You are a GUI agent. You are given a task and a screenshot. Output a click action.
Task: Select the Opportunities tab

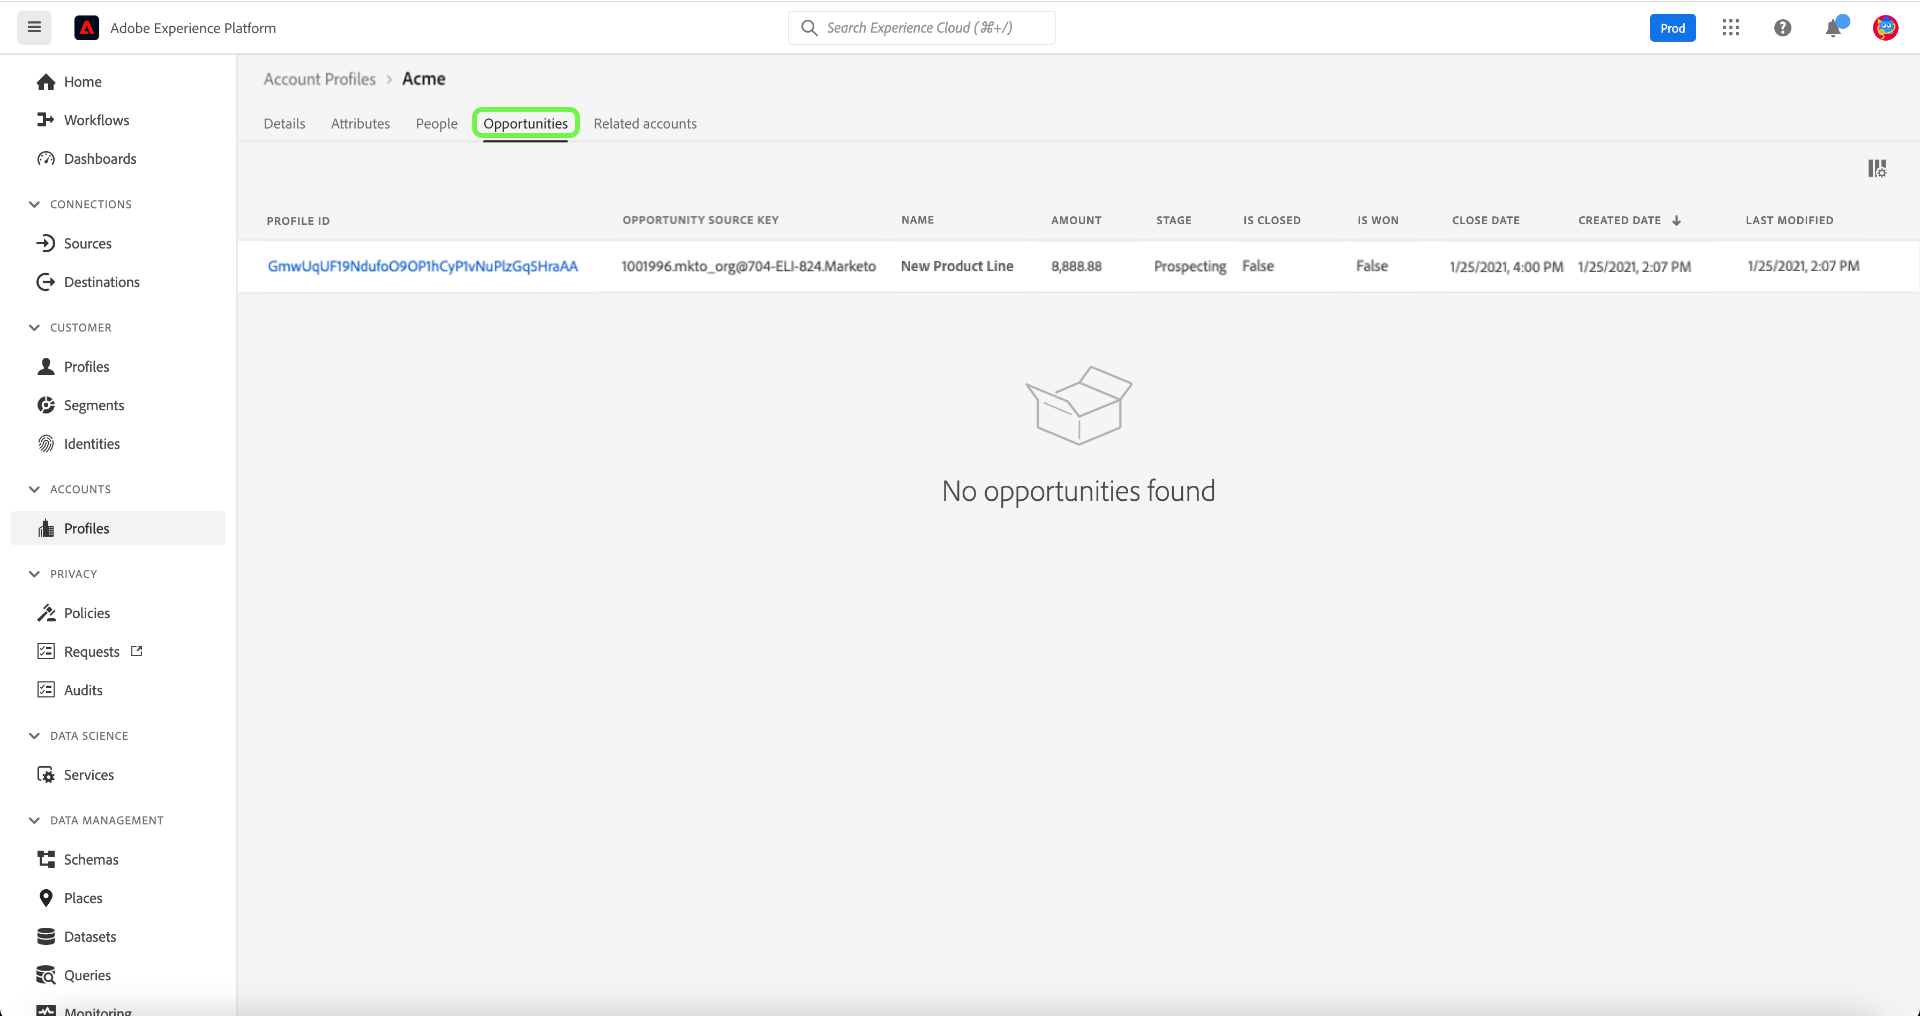pos(526,124)
